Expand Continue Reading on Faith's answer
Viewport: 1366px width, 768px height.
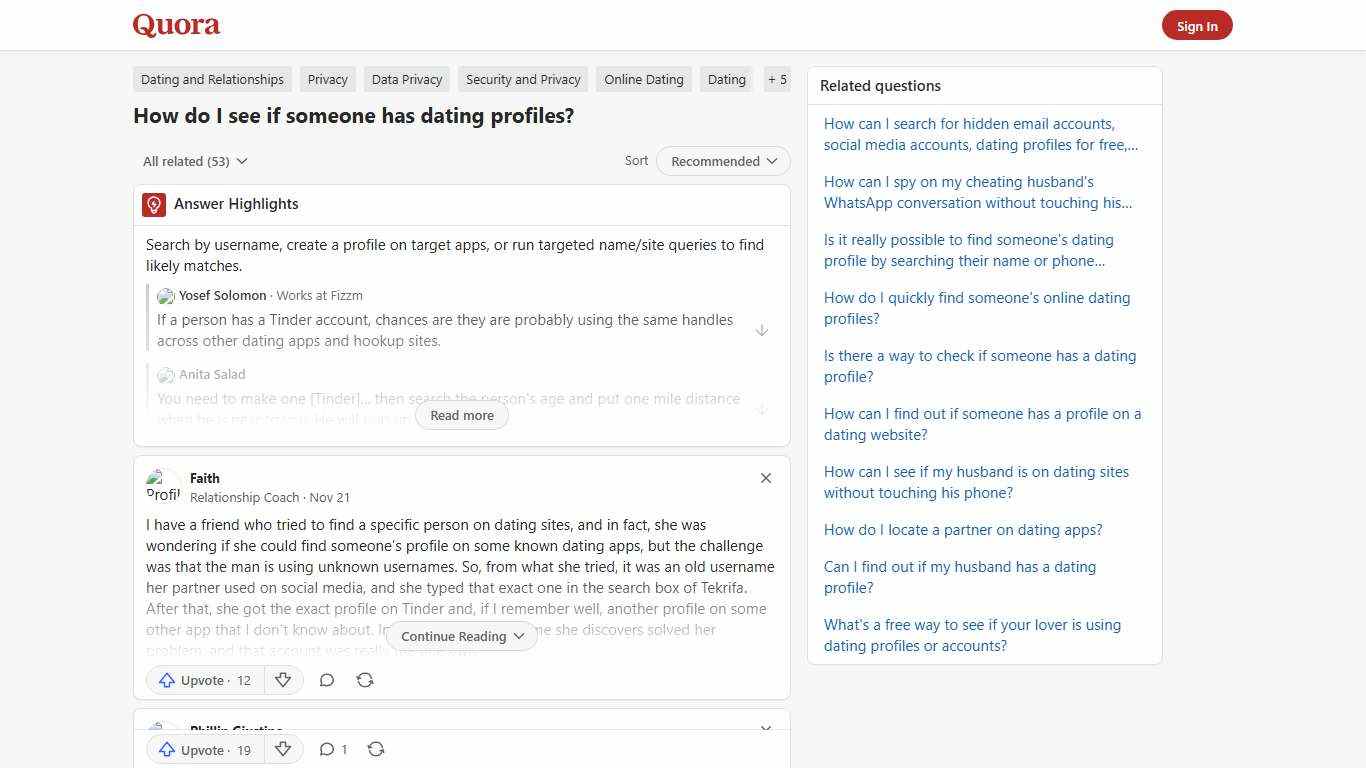click(x=461, y=636)
